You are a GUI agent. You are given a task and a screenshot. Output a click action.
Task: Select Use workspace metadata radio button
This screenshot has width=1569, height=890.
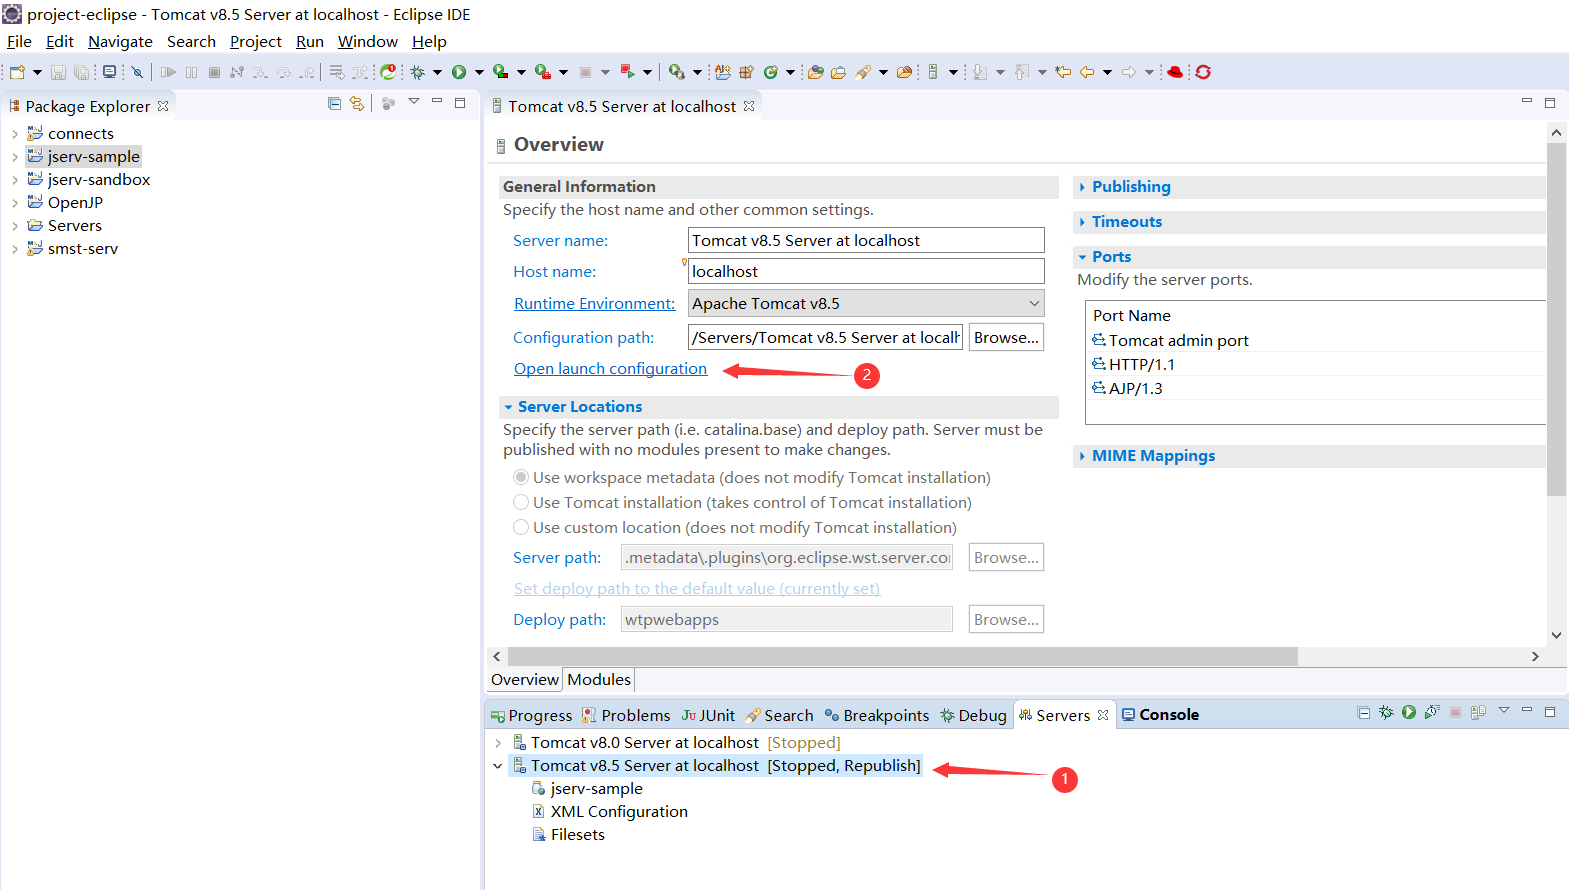521,478
